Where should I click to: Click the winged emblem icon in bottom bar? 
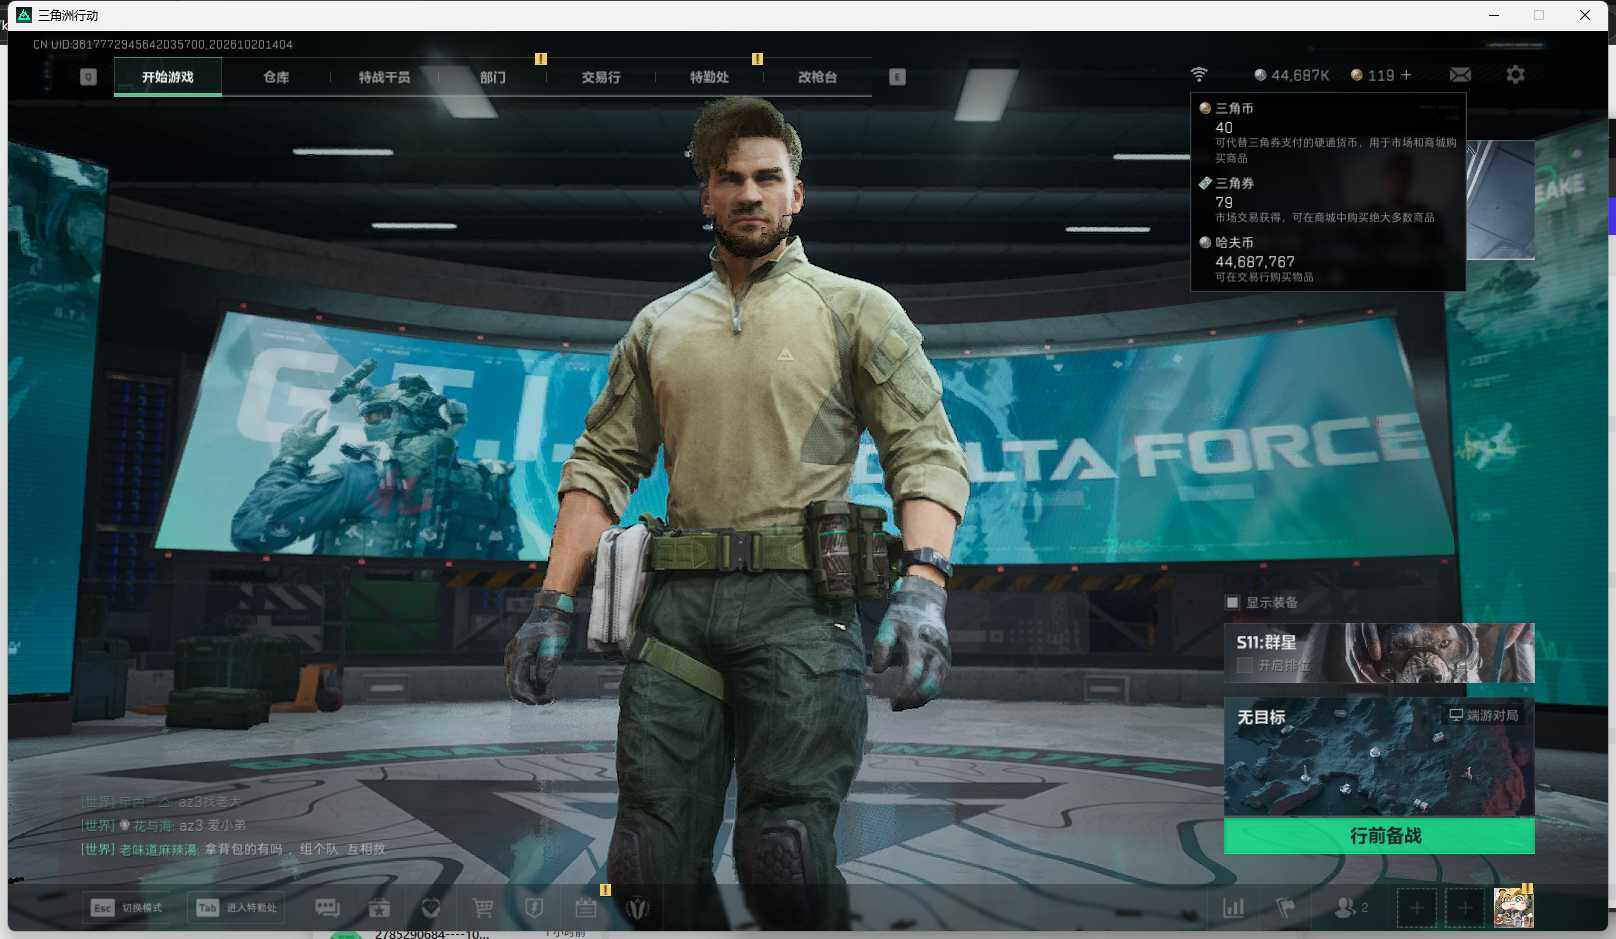(x=637, y=908)
